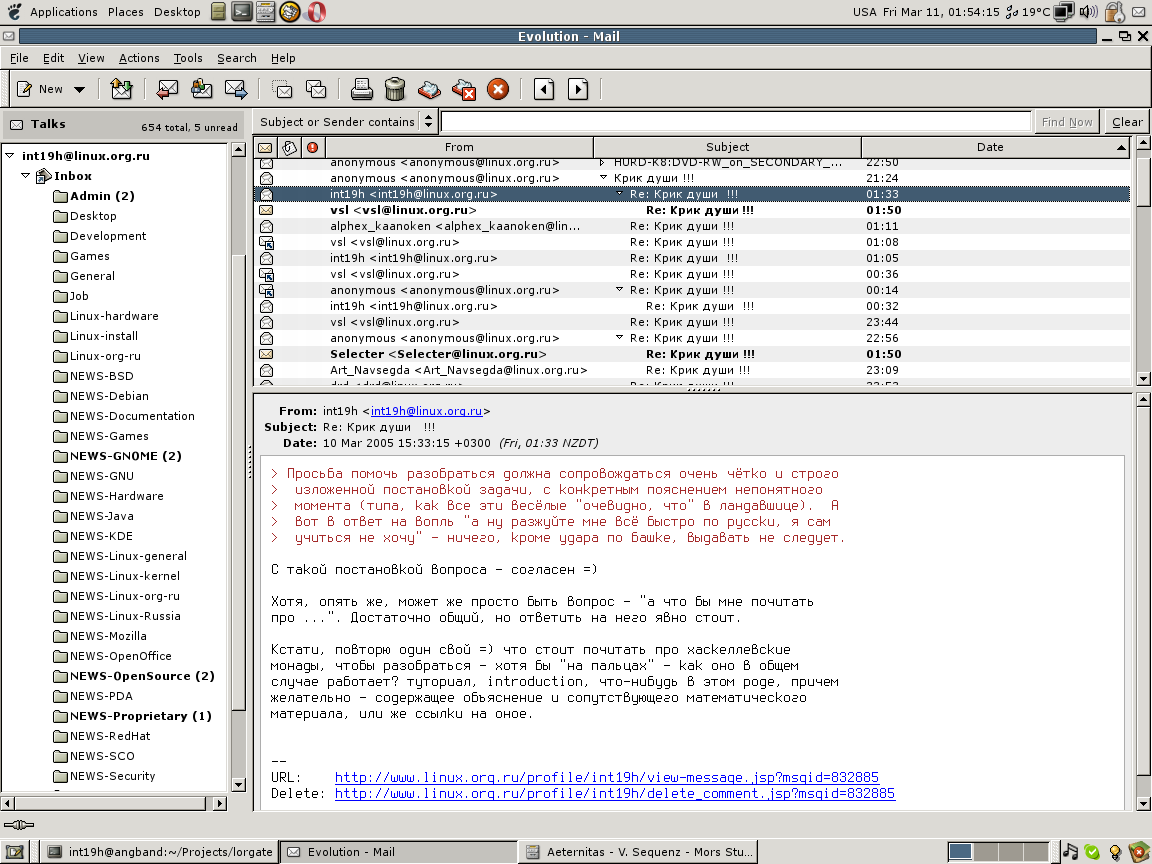Open the globe web browser panel launcher
1152x864 pixels.
[x=290, y=12]
